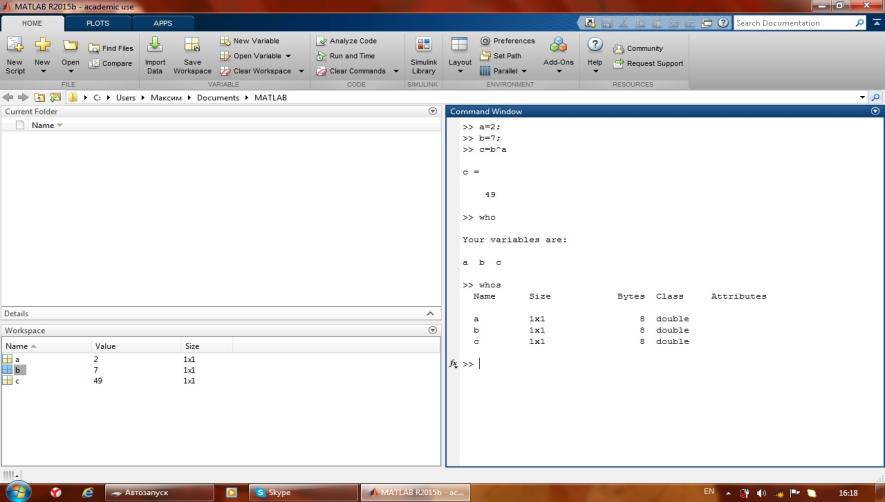Image resolution: width=885 pixels, height=502 pixels.
Task: Select the MATLAB path segment
Action: (270, 98)
